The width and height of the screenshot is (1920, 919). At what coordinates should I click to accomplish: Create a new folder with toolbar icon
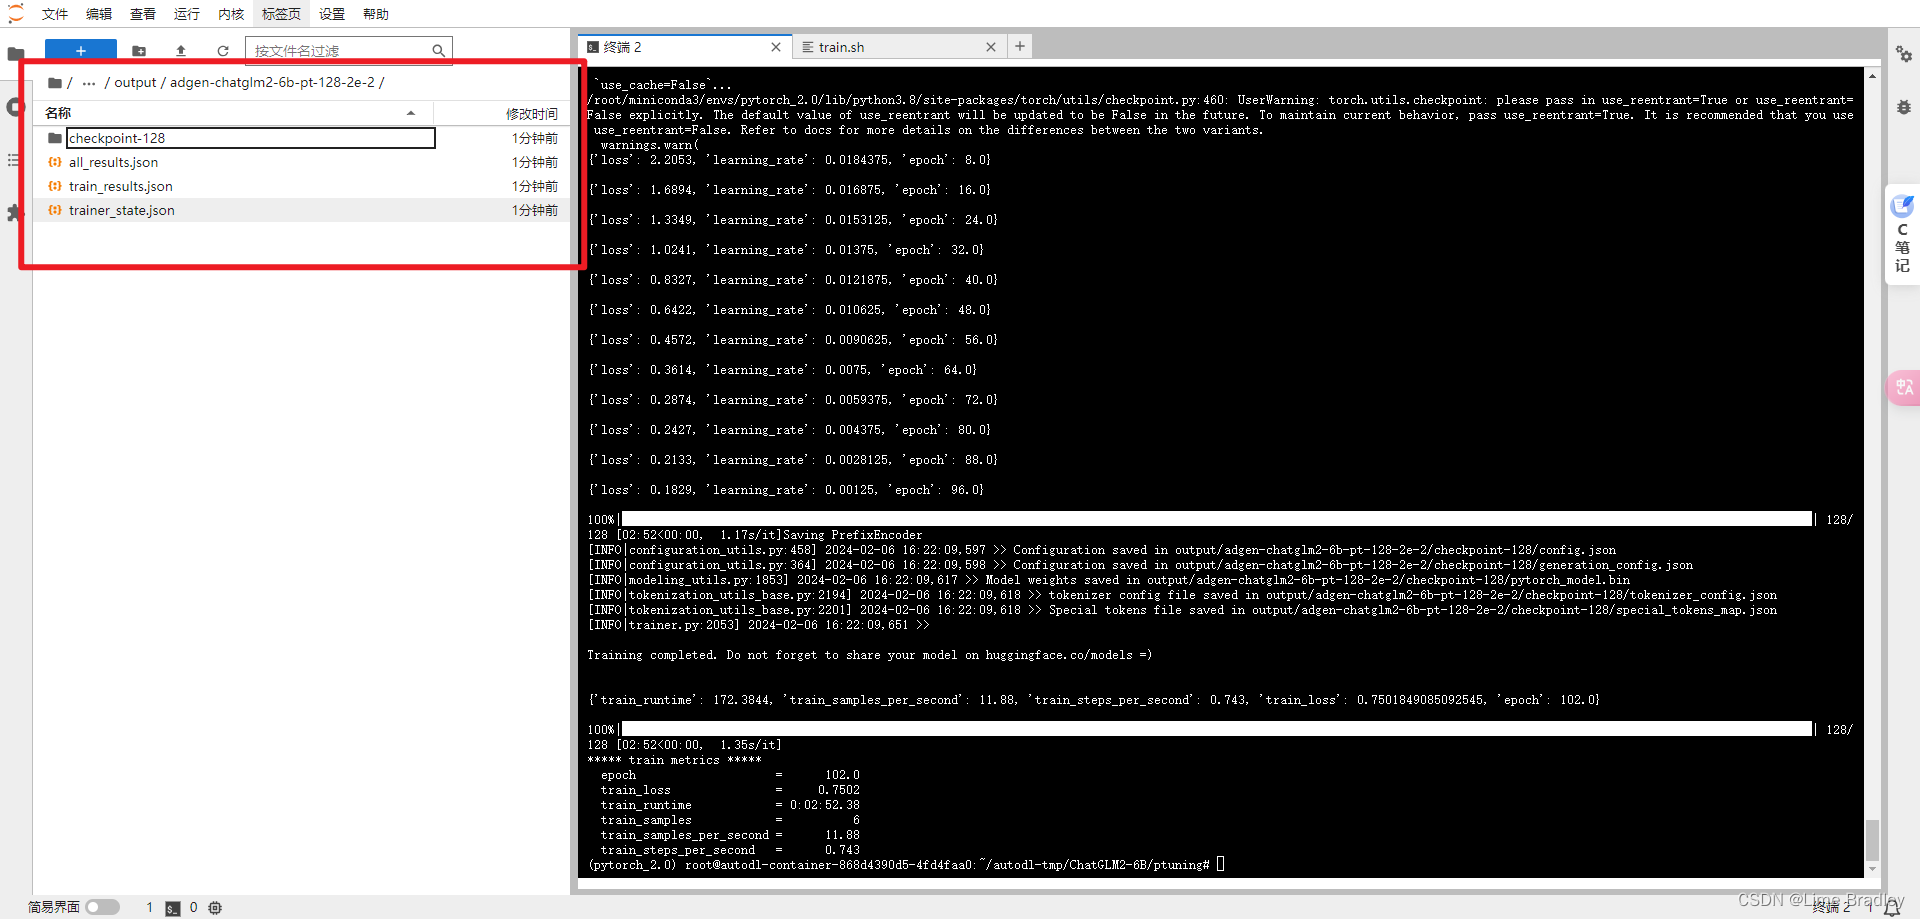[x=139, y=51]
